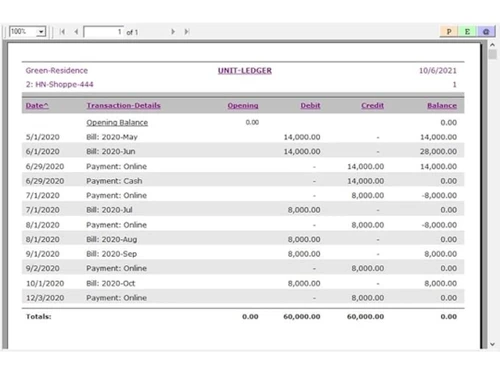Open the 100% zoom dropdown
This screenshot has width=500, height=375.
click(x=41, y=32)
